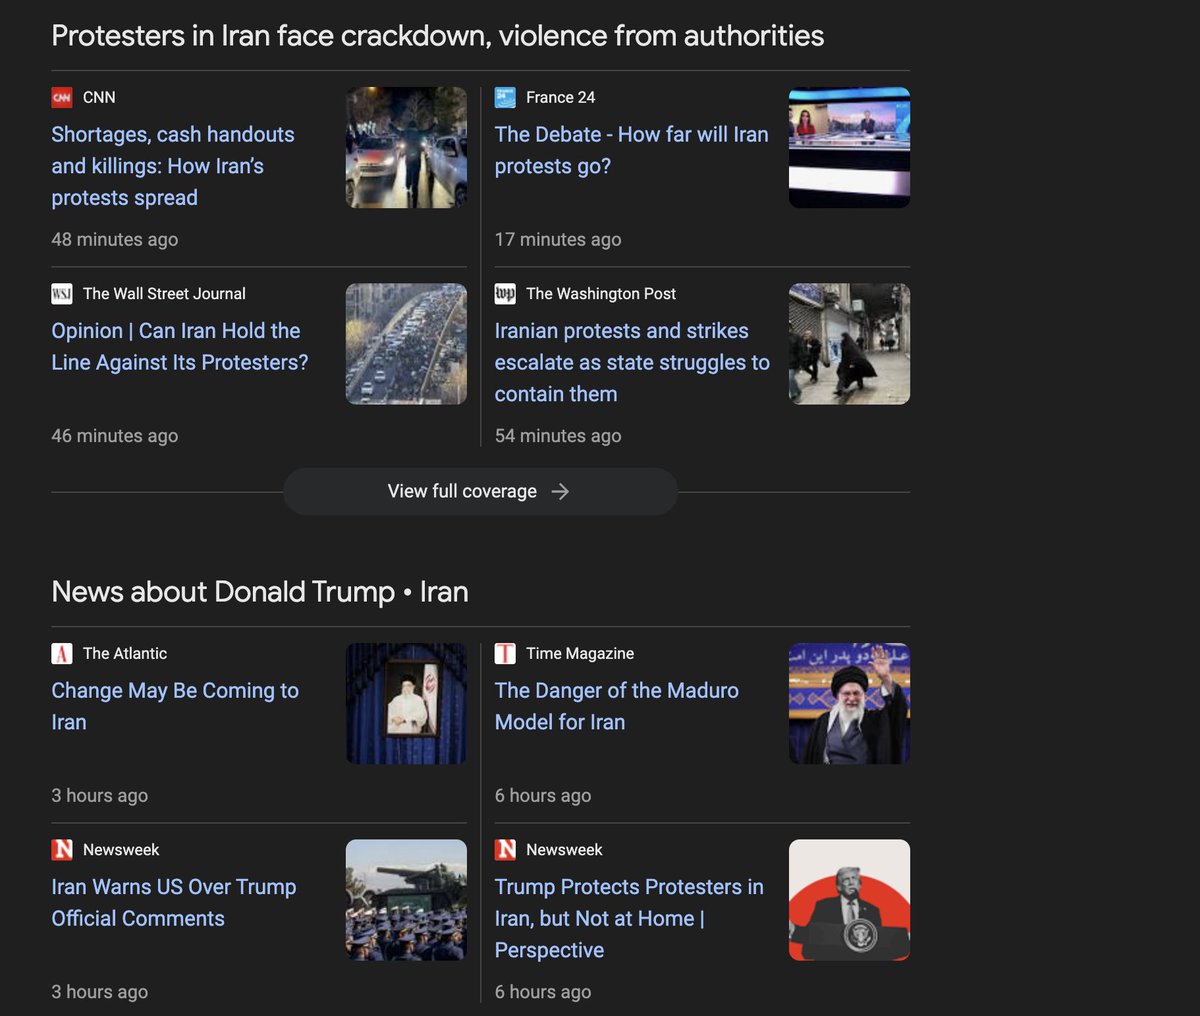
Task: Open the CNN story thumbnail of street cars
Action: click(x=406, y=147)
